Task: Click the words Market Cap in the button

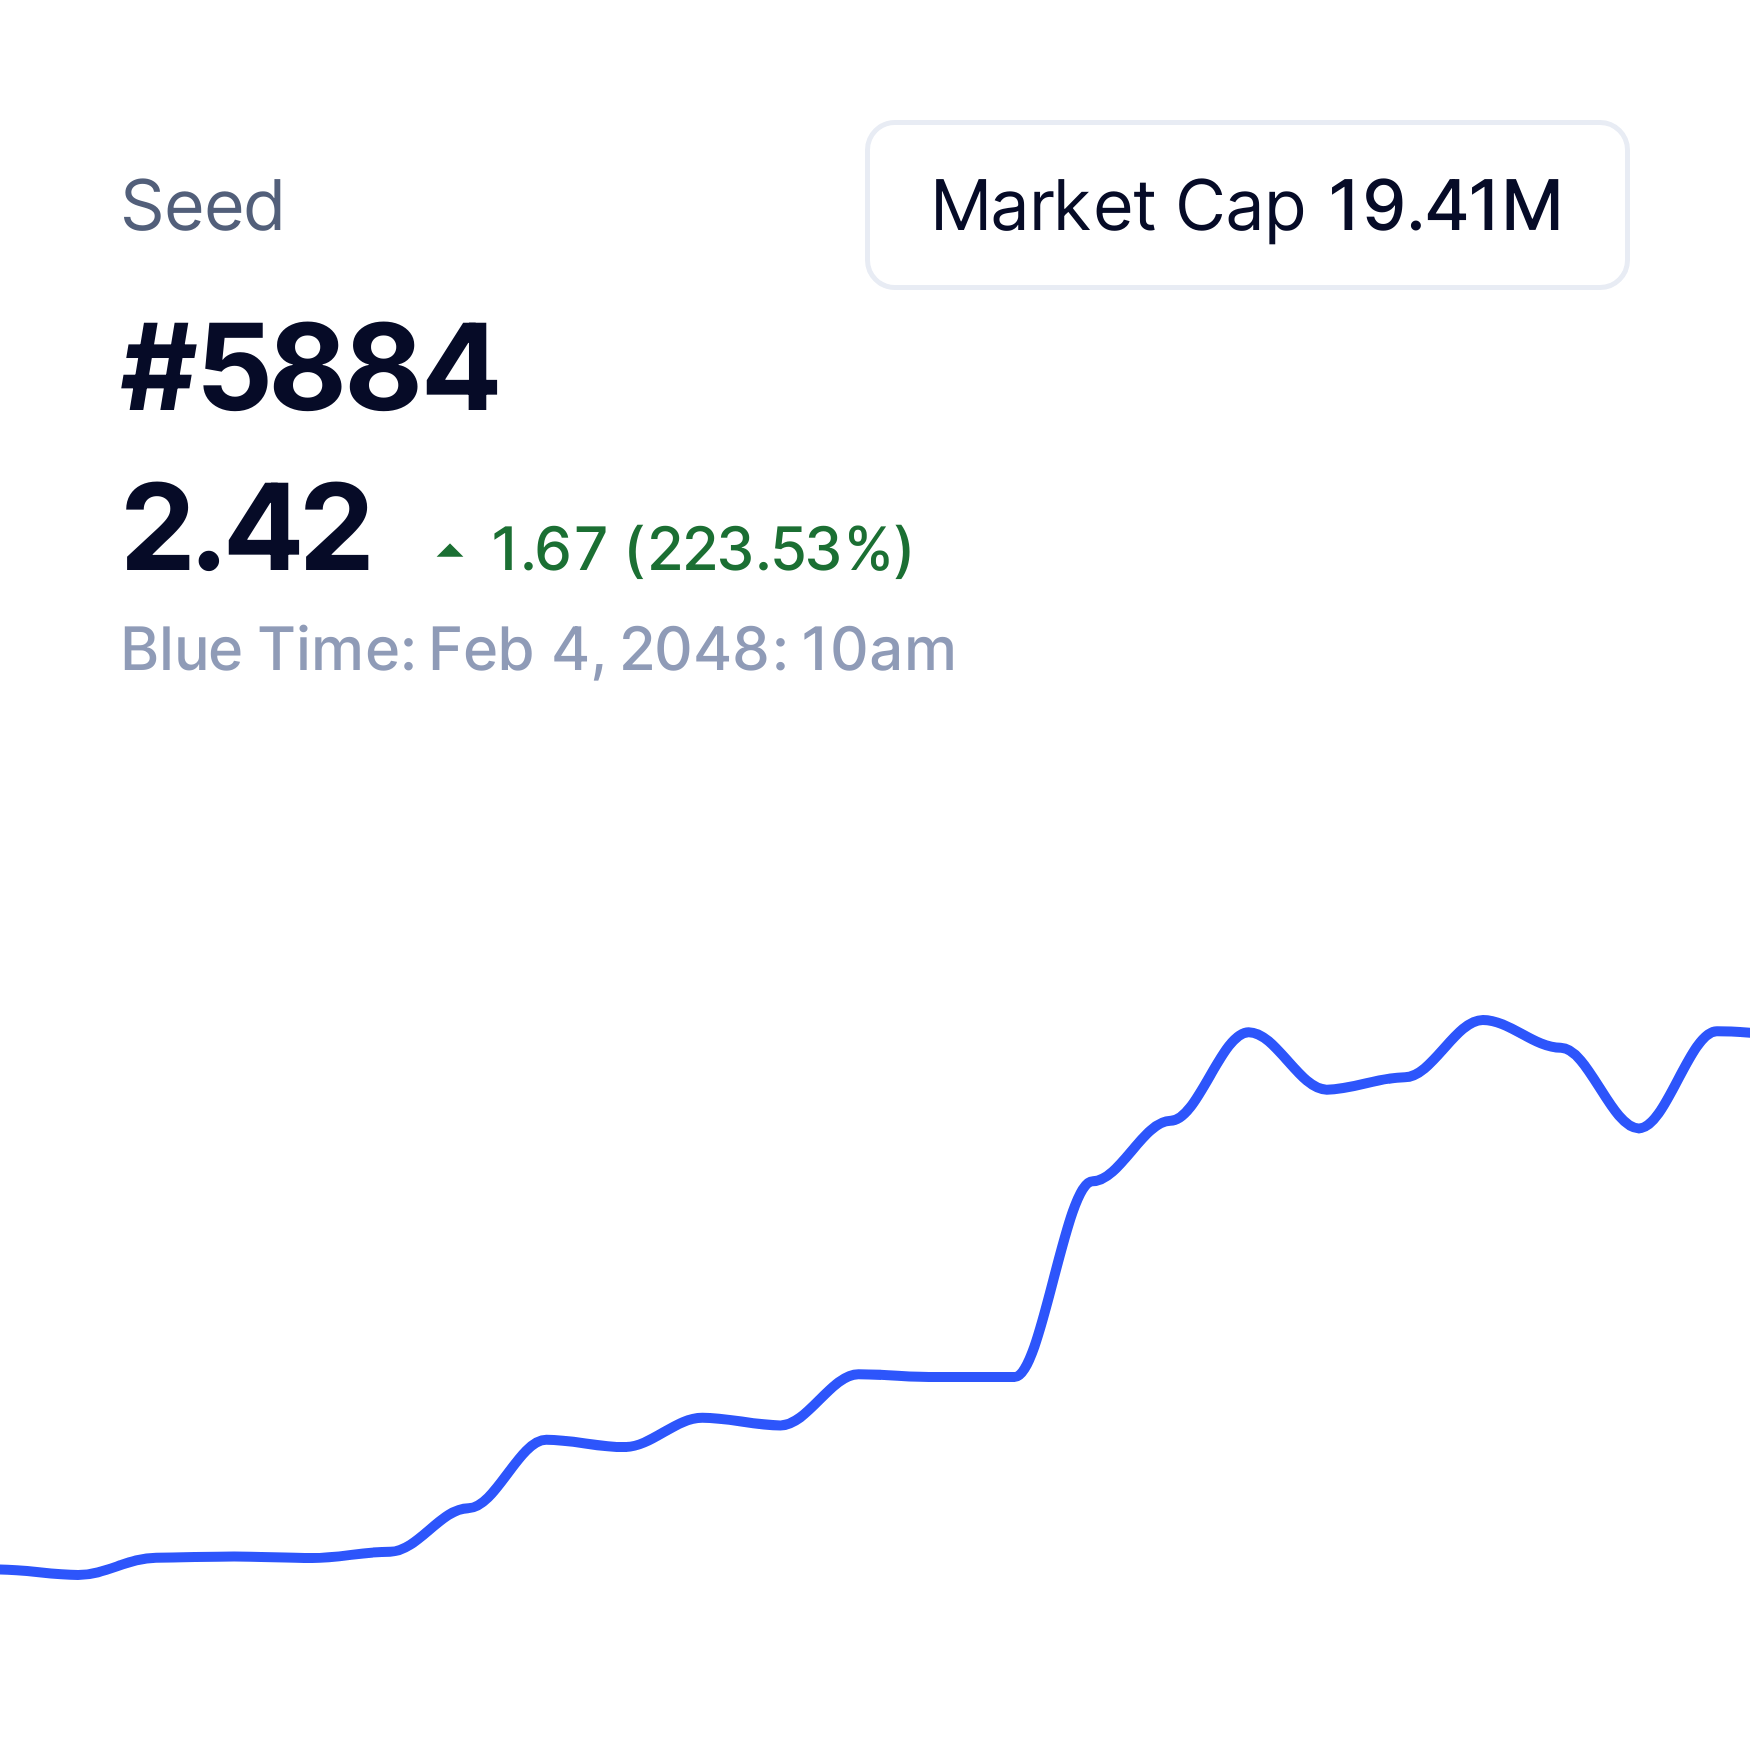Action: (x=1118, y=206)
